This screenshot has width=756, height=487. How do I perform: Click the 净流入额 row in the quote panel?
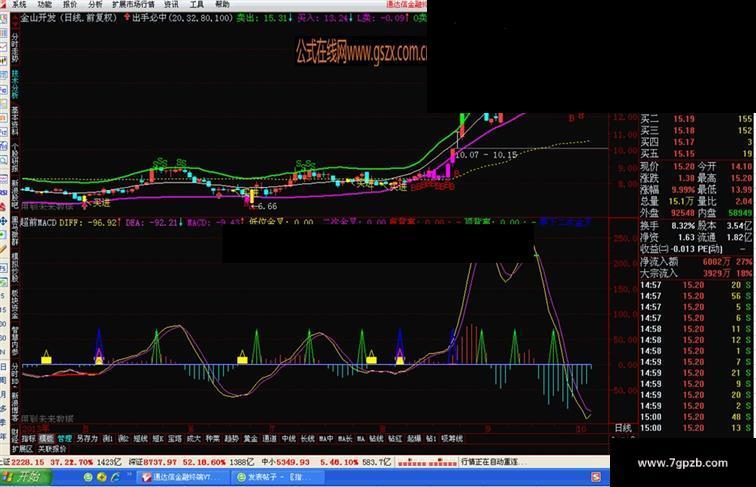tap(696, 262)
